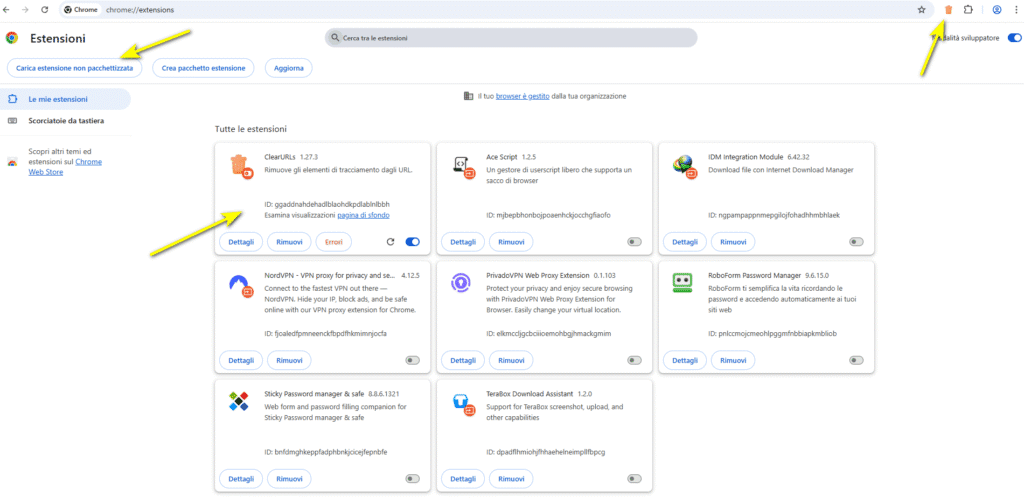Enable the RoboForm Password Manager toggle
The image size is (1024, 504).
coord(856,360)
